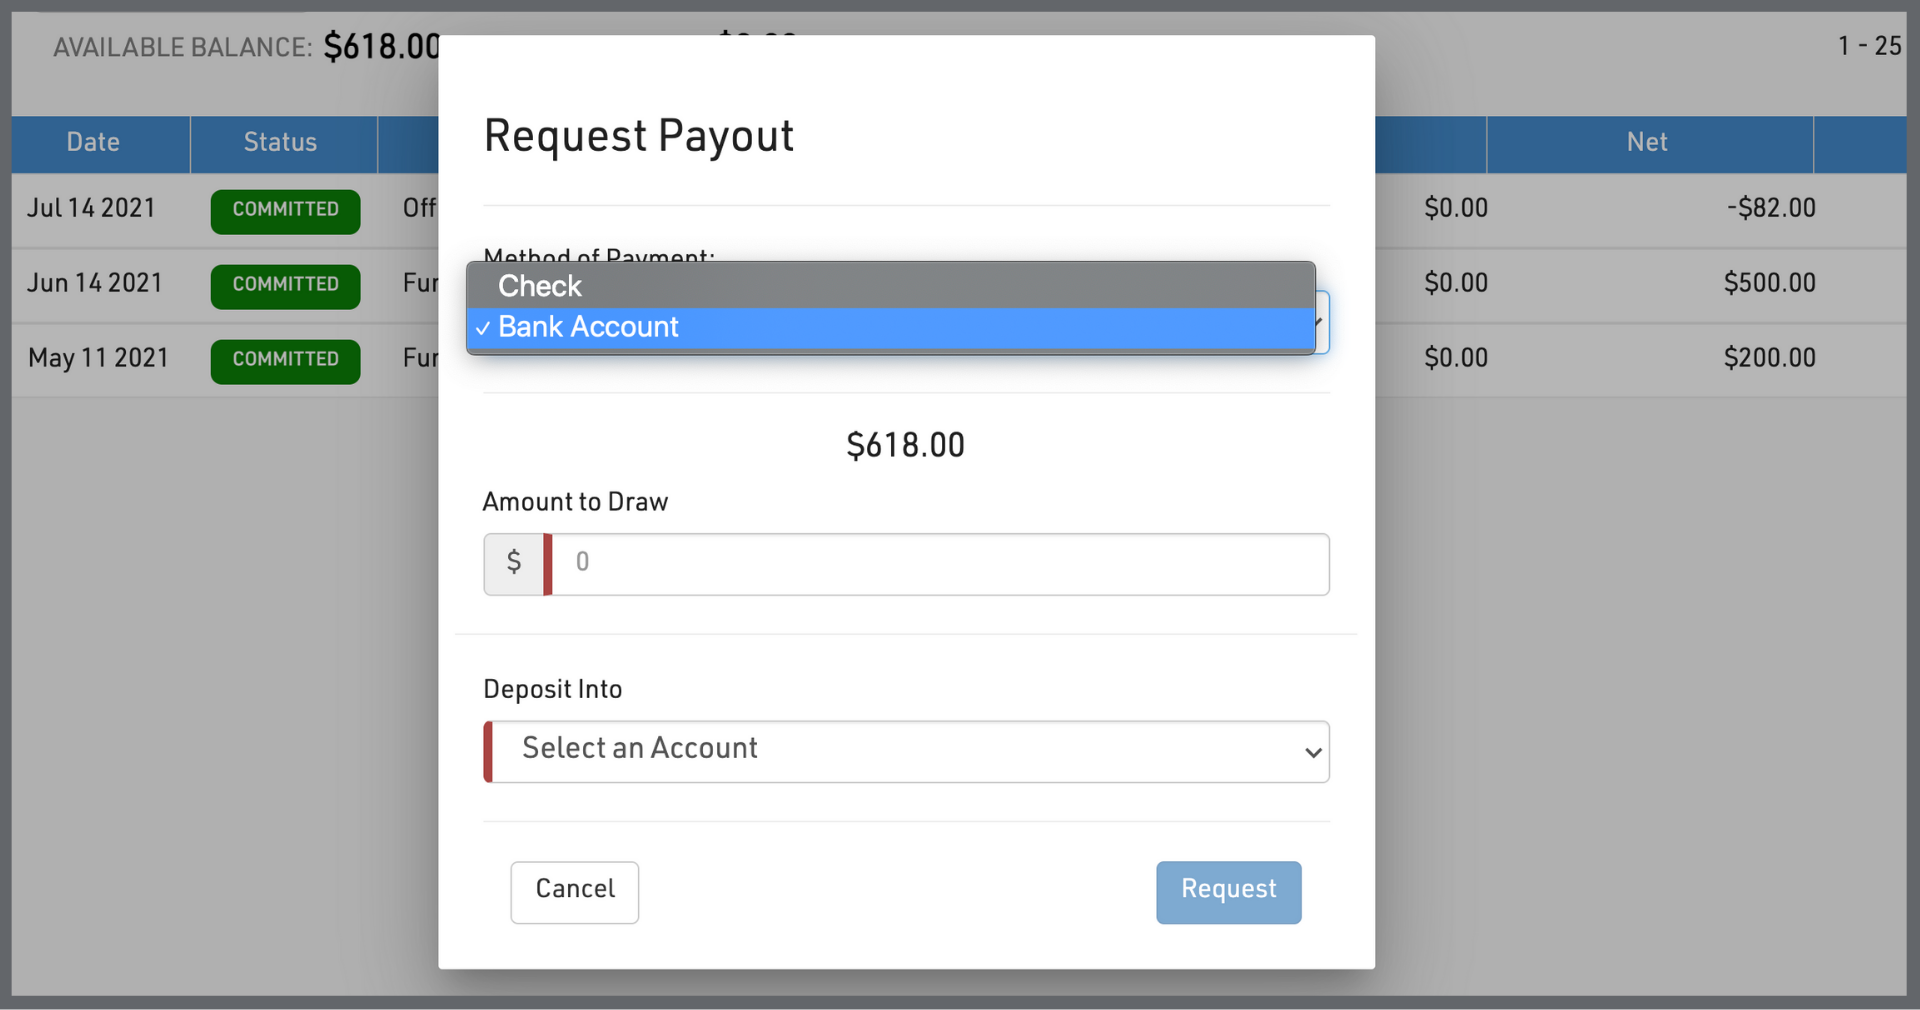Open the Select an Account dropdown
The image size is (1920, 1010).
(905, 751)
